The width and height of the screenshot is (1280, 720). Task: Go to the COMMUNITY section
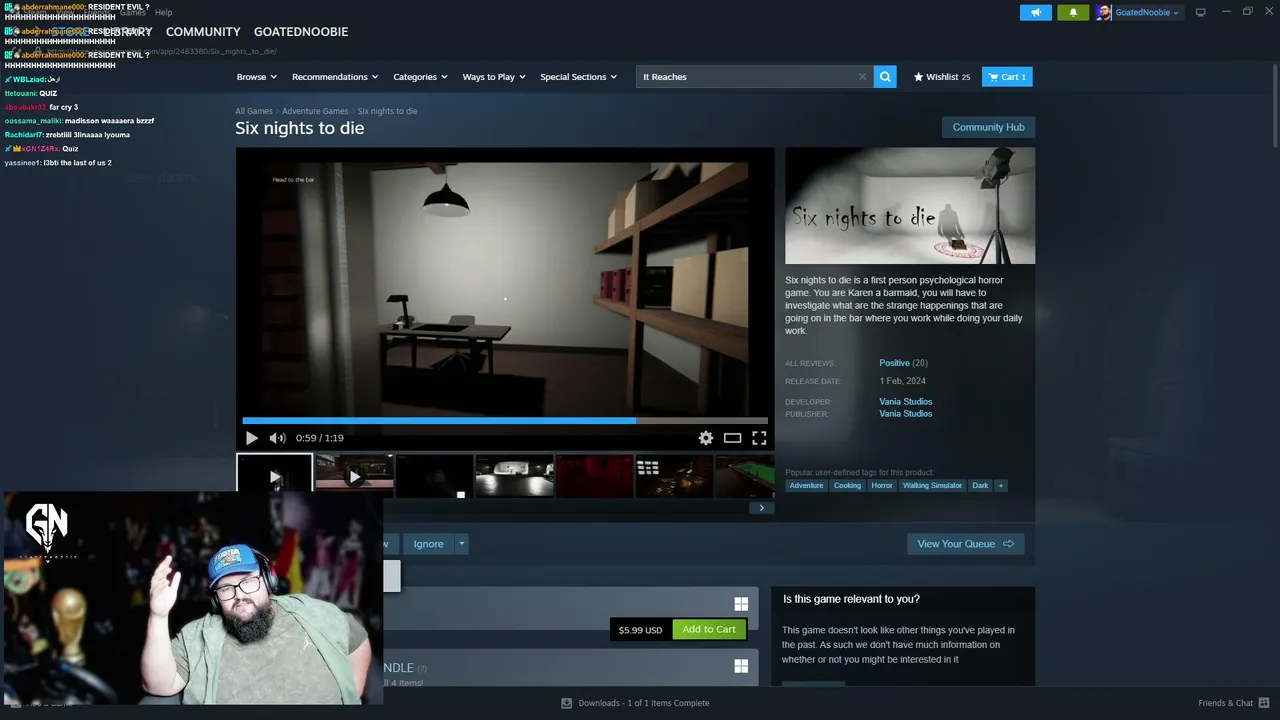[x=203, y=32]
